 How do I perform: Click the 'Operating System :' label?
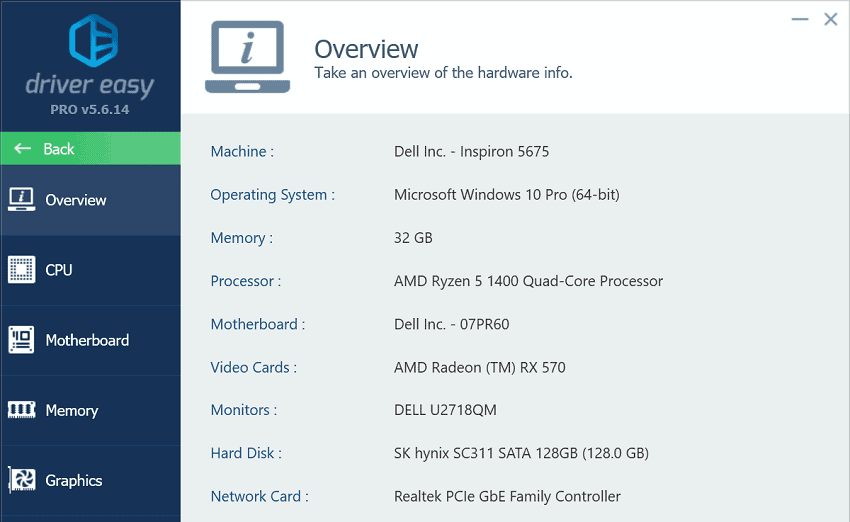click(273, 195)
